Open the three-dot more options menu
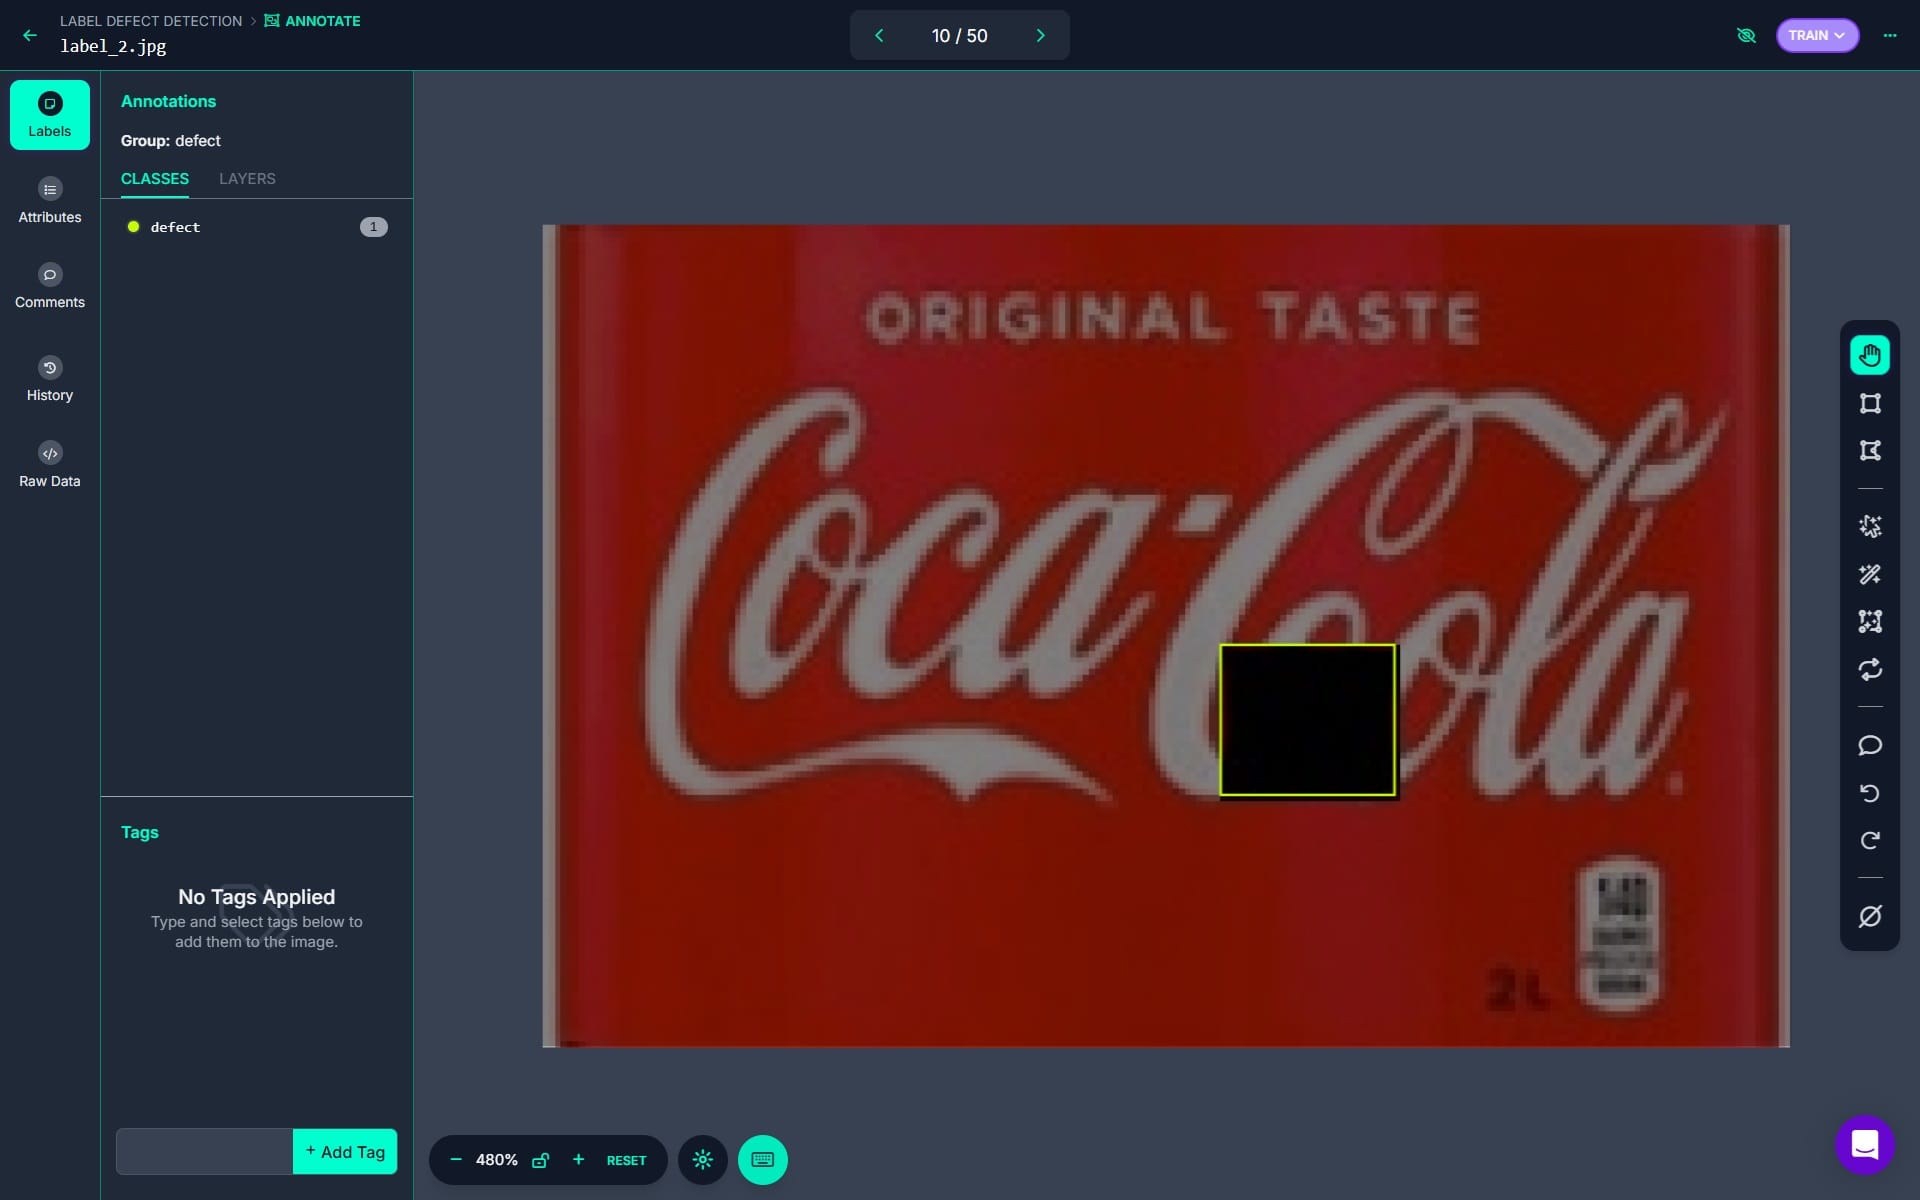This screenshot has width=1920, height=1200. click(x=1889, y=35)
